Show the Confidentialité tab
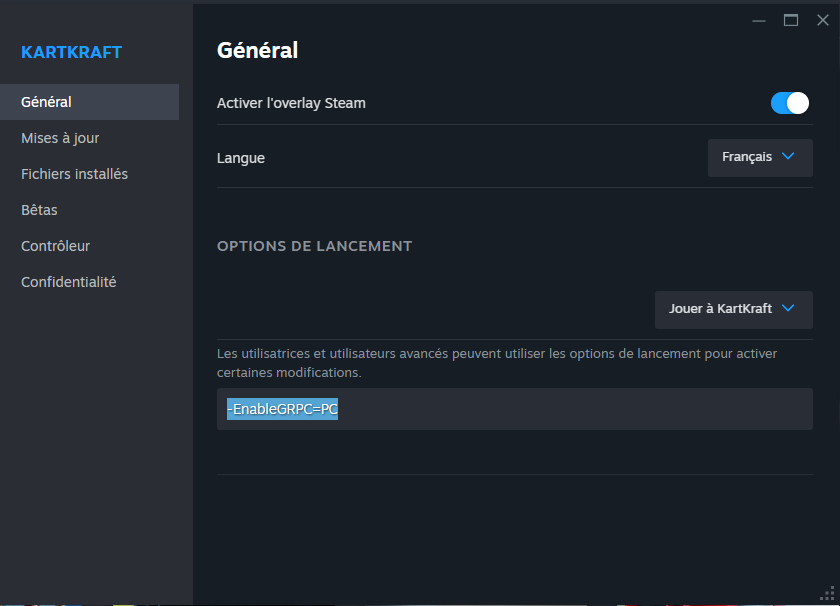The height and width of the screenshot is (606, 840). point(89,282)
